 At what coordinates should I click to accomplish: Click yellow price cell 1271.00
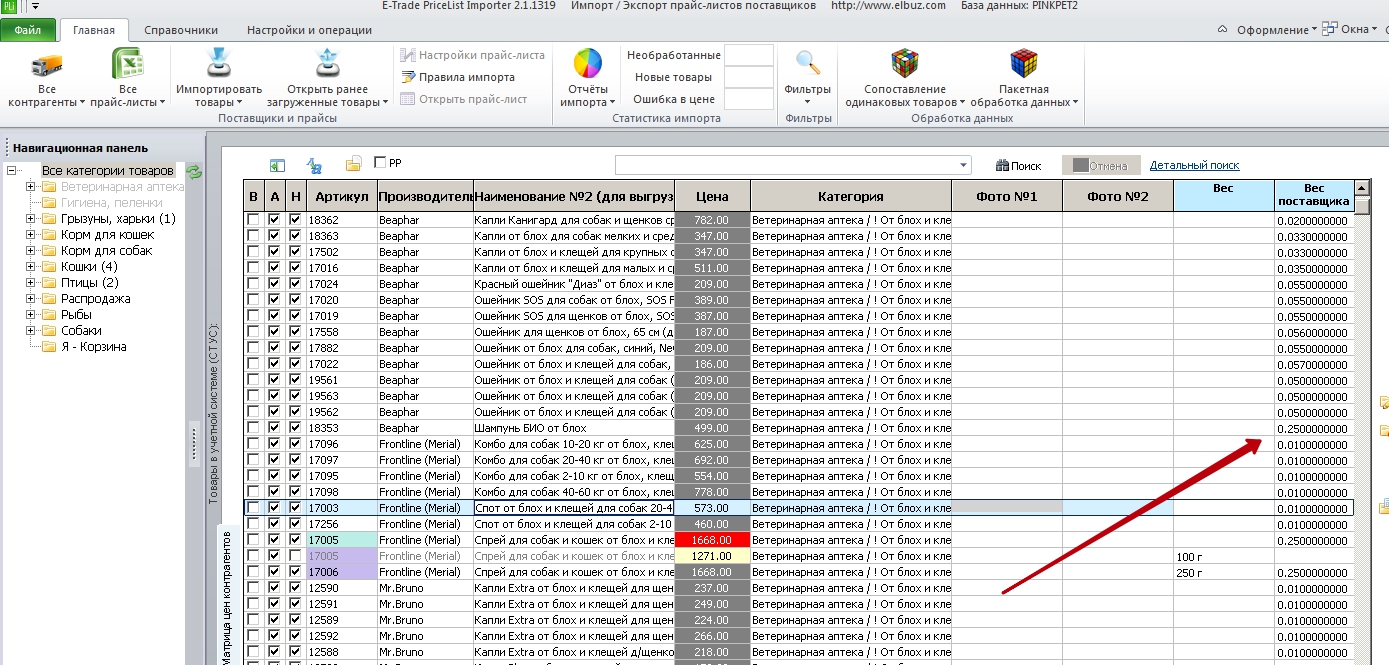coord(712,556)
